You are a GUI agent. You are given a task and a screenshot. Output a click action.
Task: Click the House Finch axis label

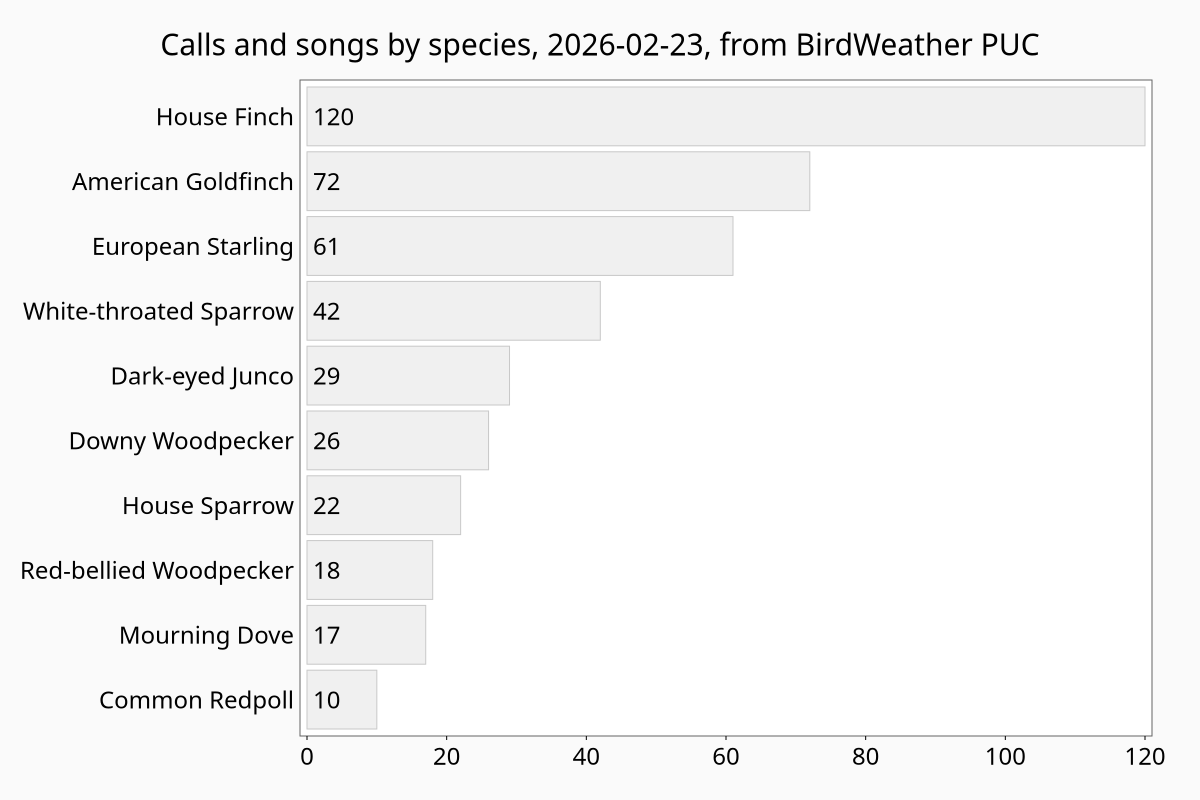(225, 117)
